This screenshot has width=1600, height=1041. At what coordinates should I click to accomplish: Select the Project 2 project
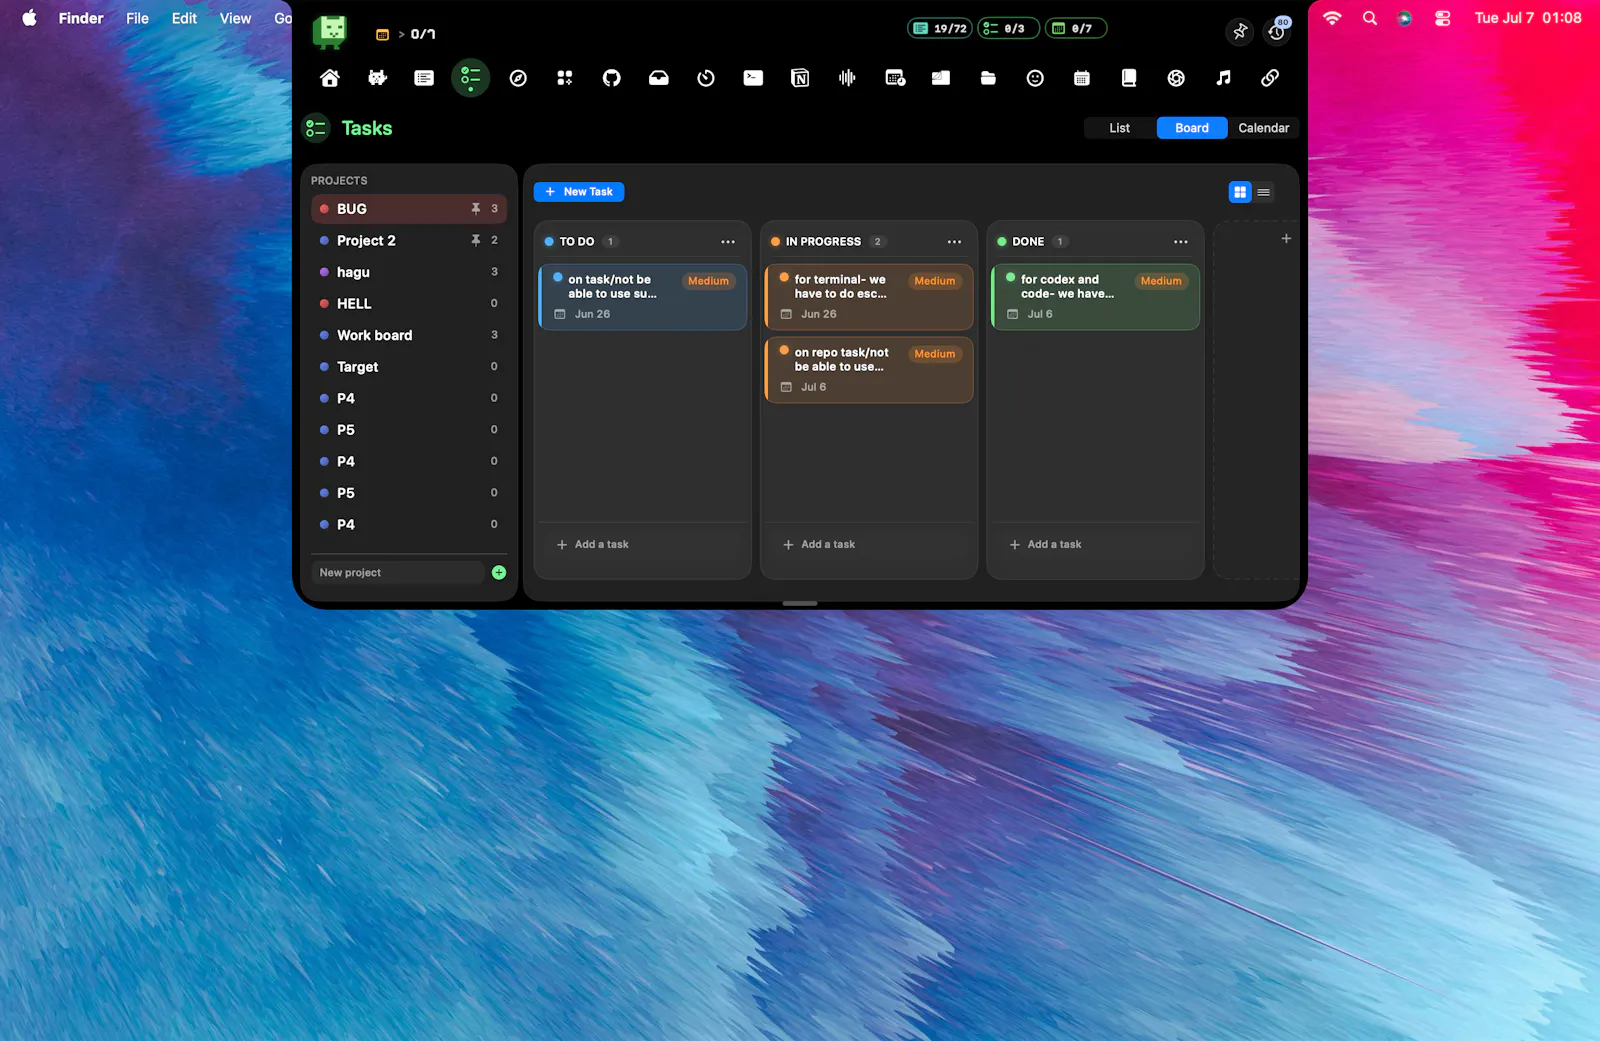point(409,241)
